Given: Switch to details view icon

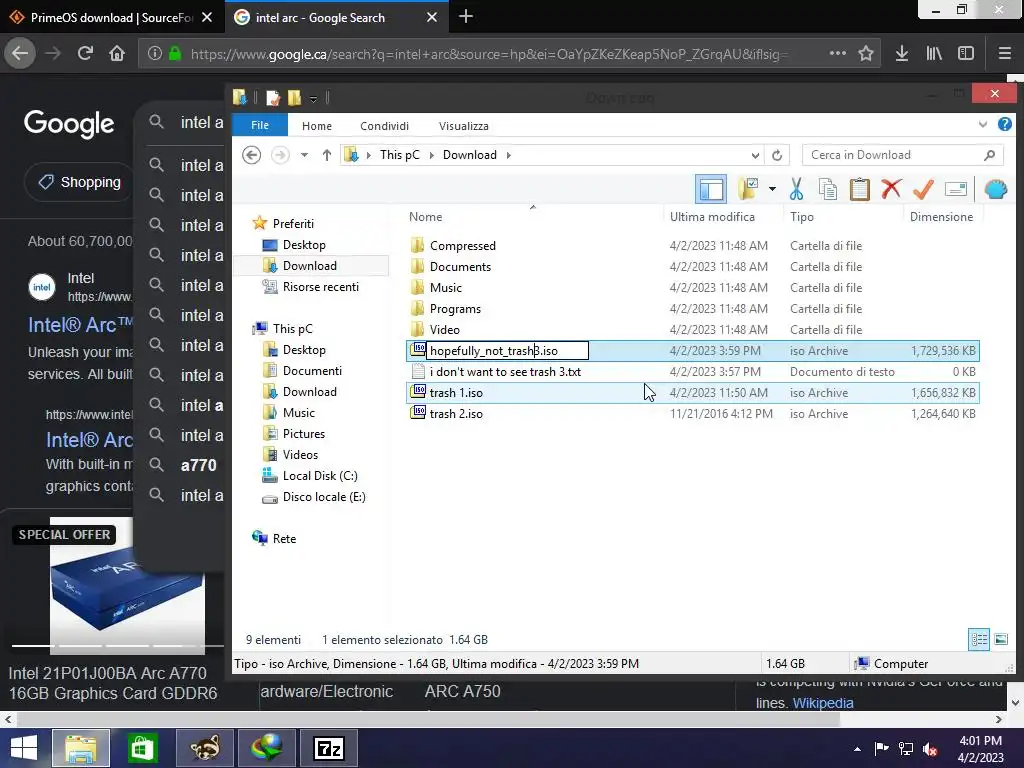Looking at the screenshot, I should (979, 639).
